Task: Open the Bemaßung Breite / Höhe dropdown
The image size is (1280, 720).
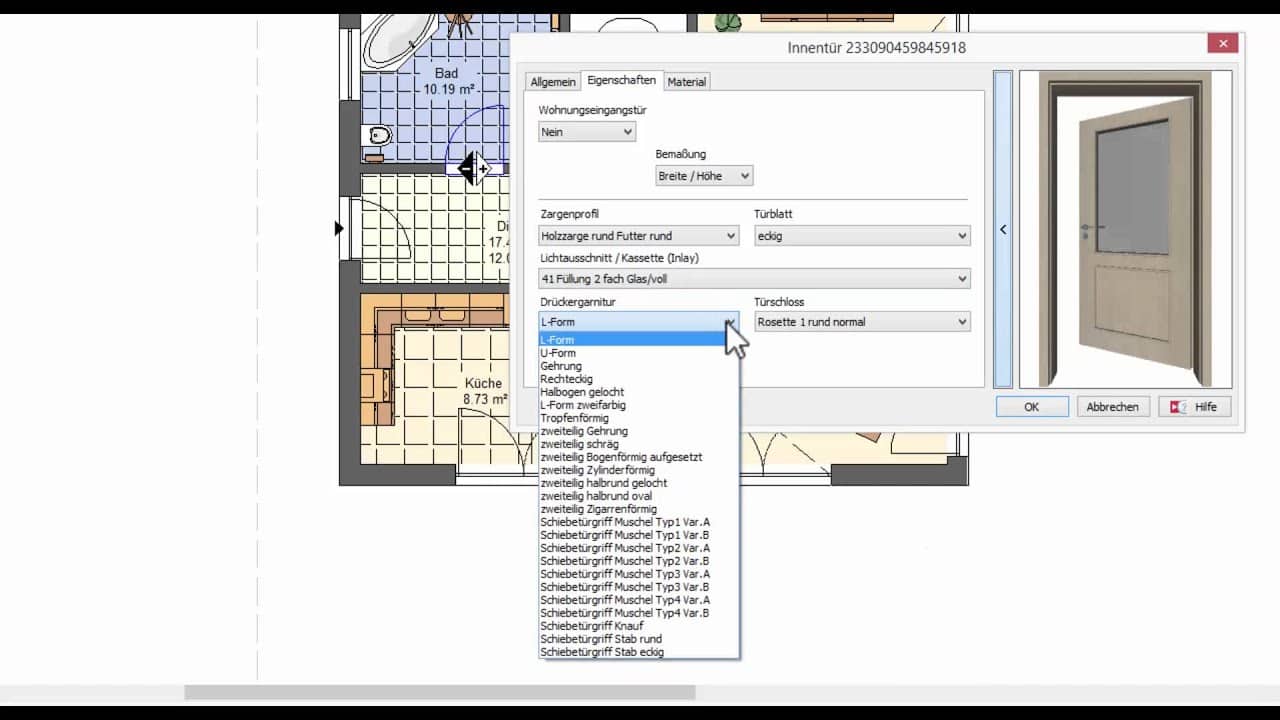Action: pos(704,176)
